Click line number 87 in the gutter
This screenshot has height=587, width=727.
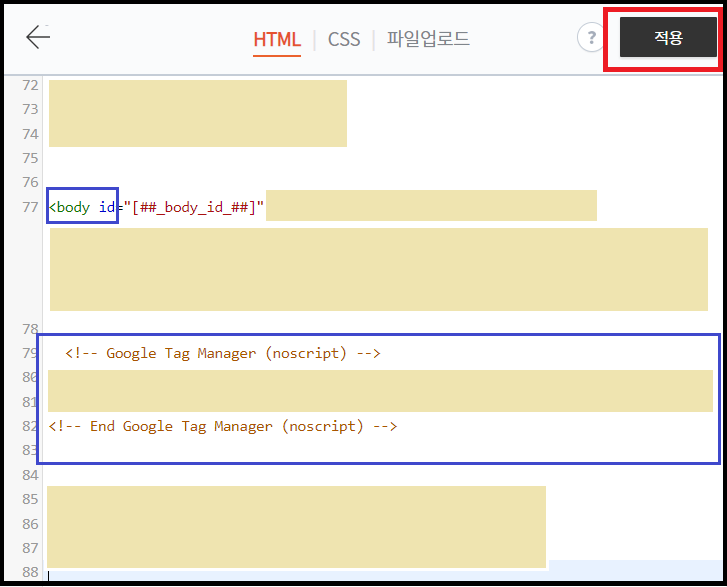point(30,548)
